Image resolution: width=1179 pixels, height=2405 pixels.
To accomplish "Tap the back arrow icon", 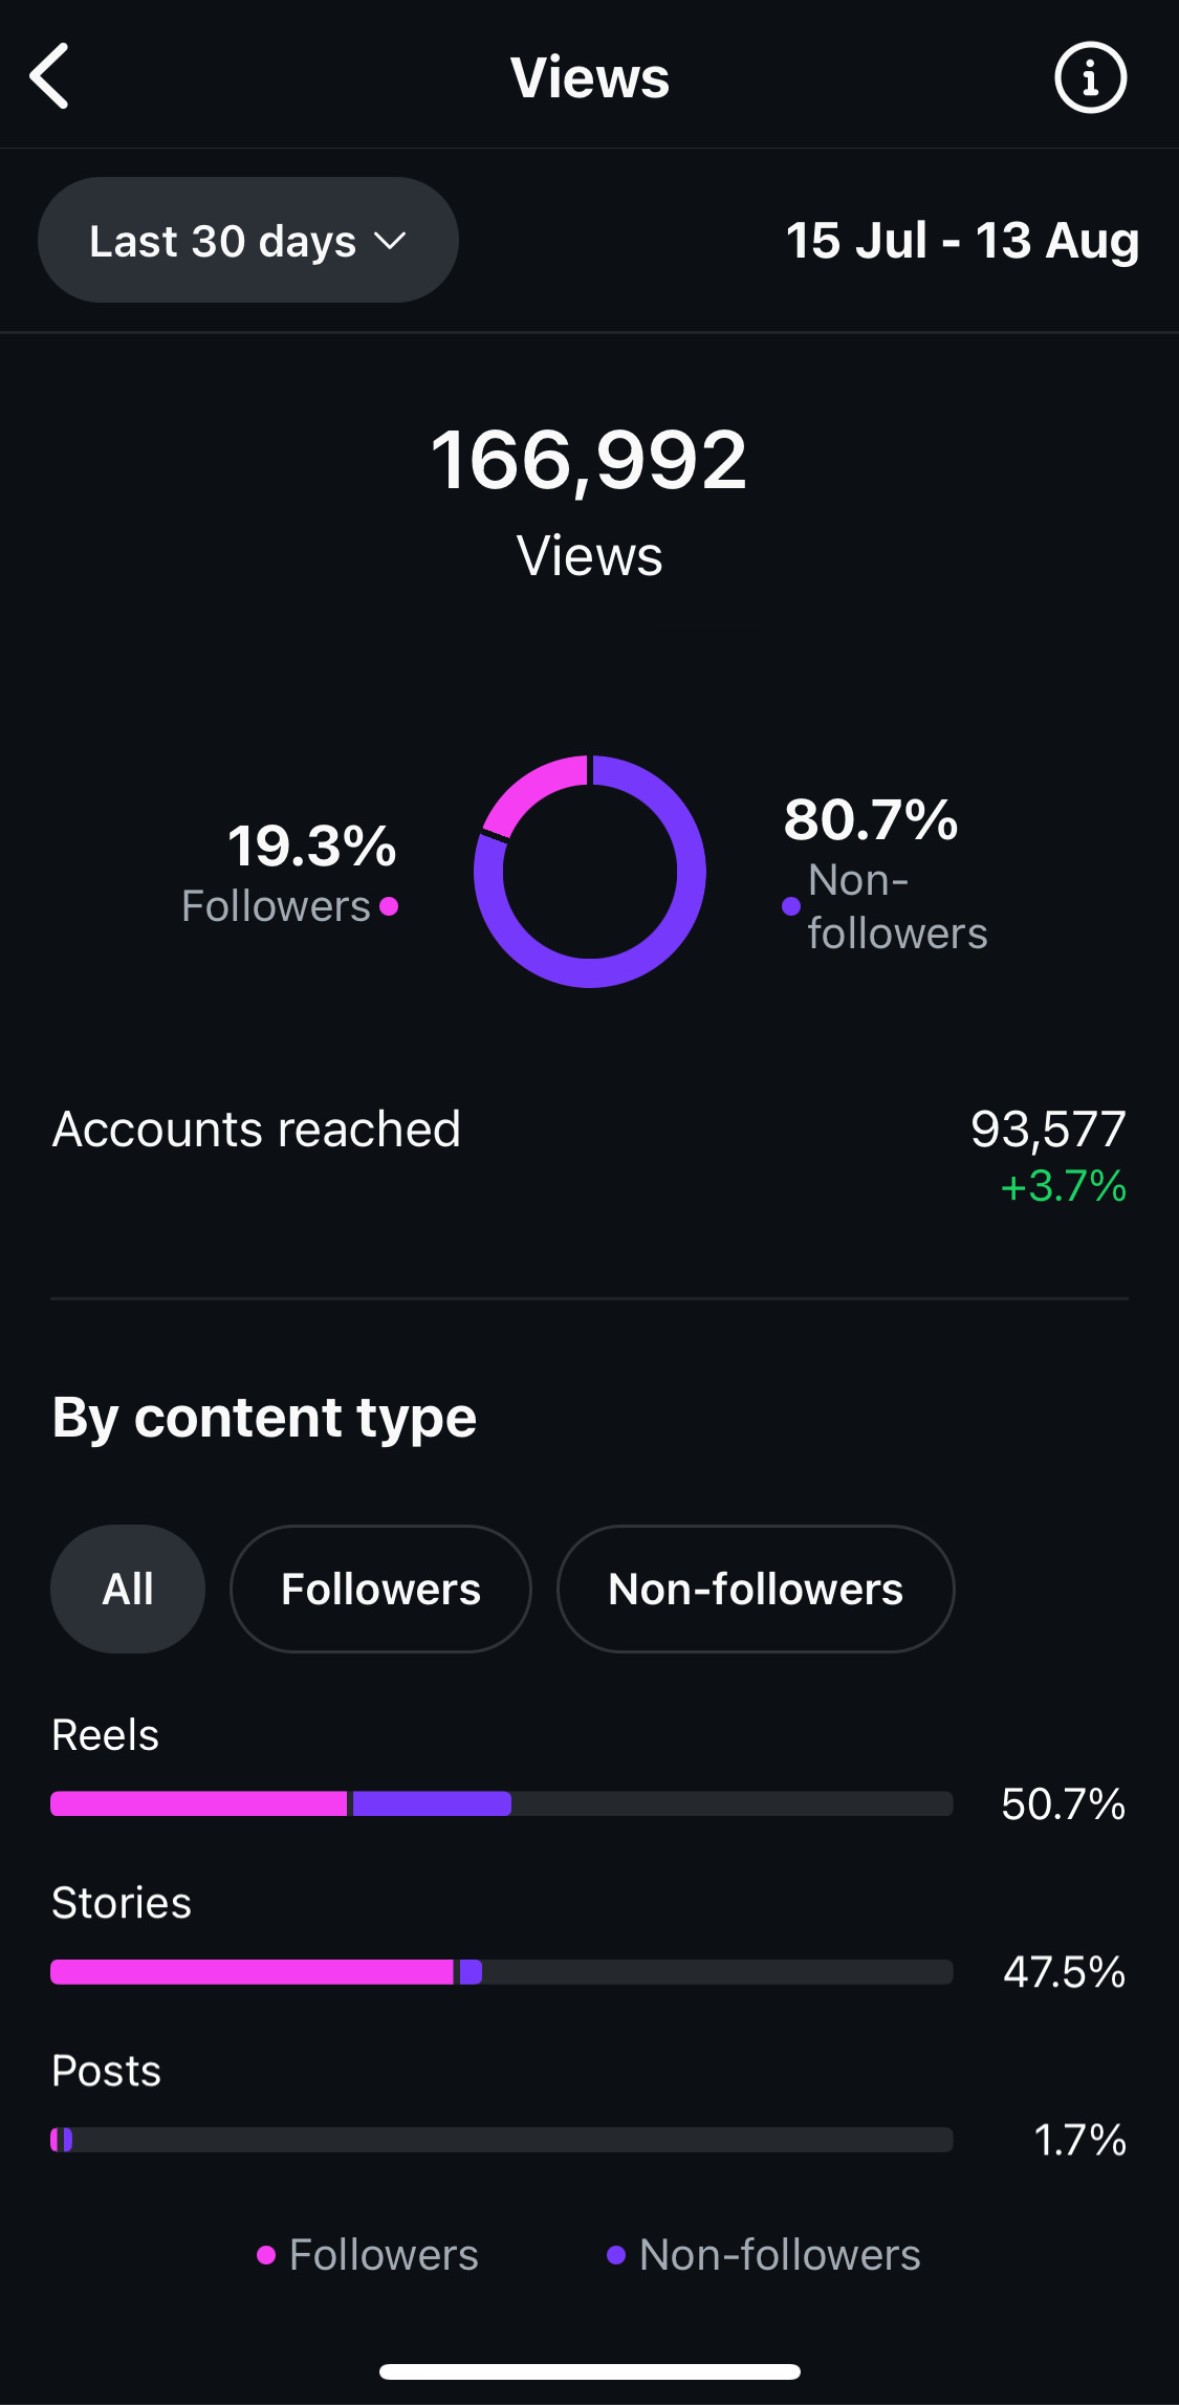I will point(50,76).
